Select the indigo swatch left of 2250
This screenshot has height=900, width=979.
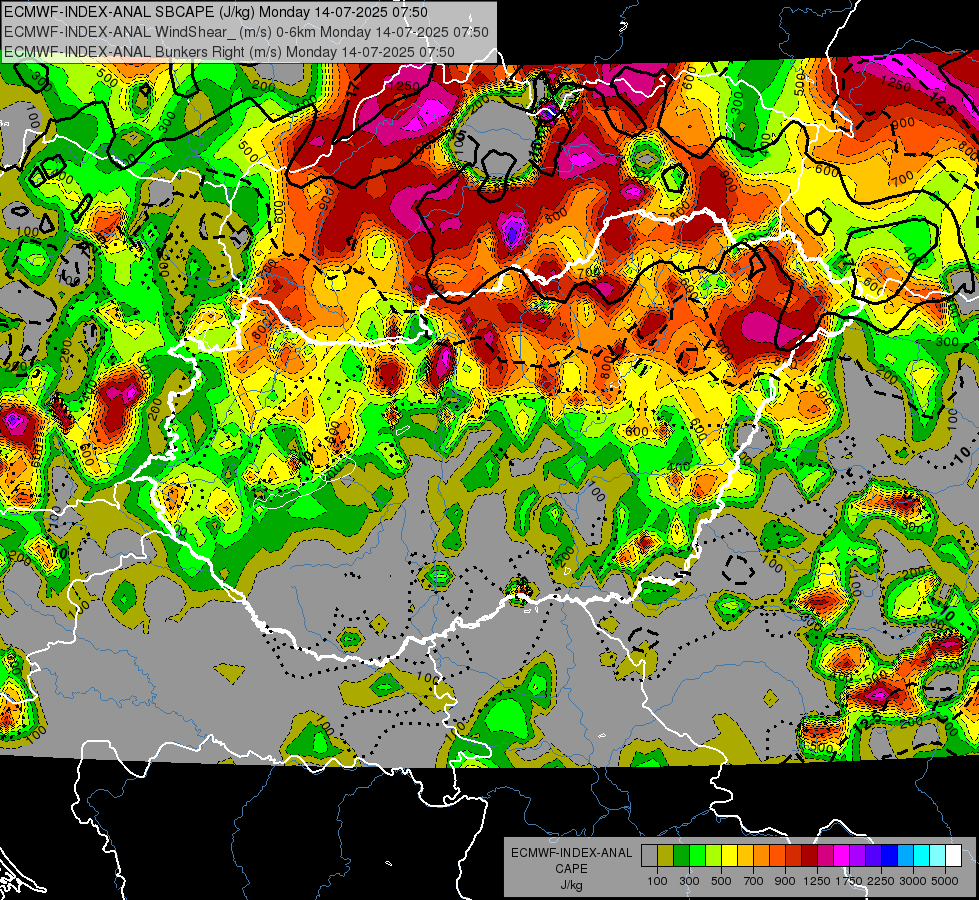click(x=873, y=856)
